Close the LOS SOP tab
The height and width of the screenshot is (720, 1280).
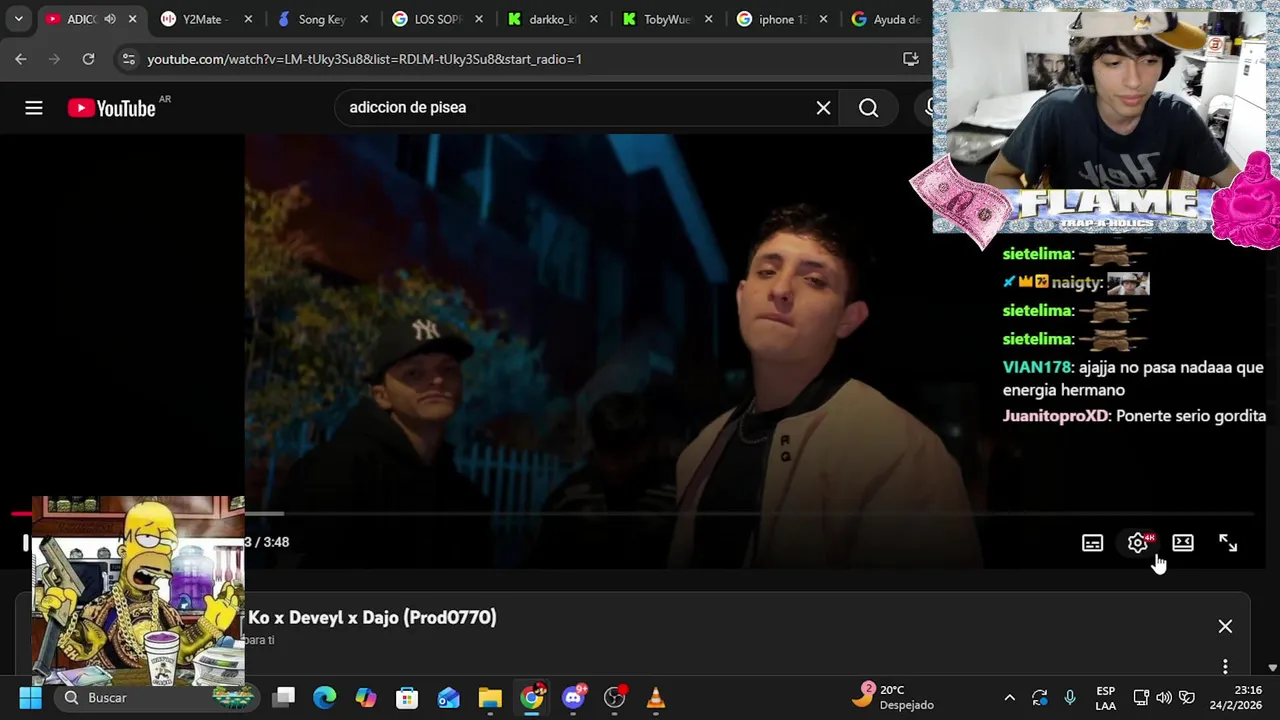pyautogui.click(x=480, y=19)
